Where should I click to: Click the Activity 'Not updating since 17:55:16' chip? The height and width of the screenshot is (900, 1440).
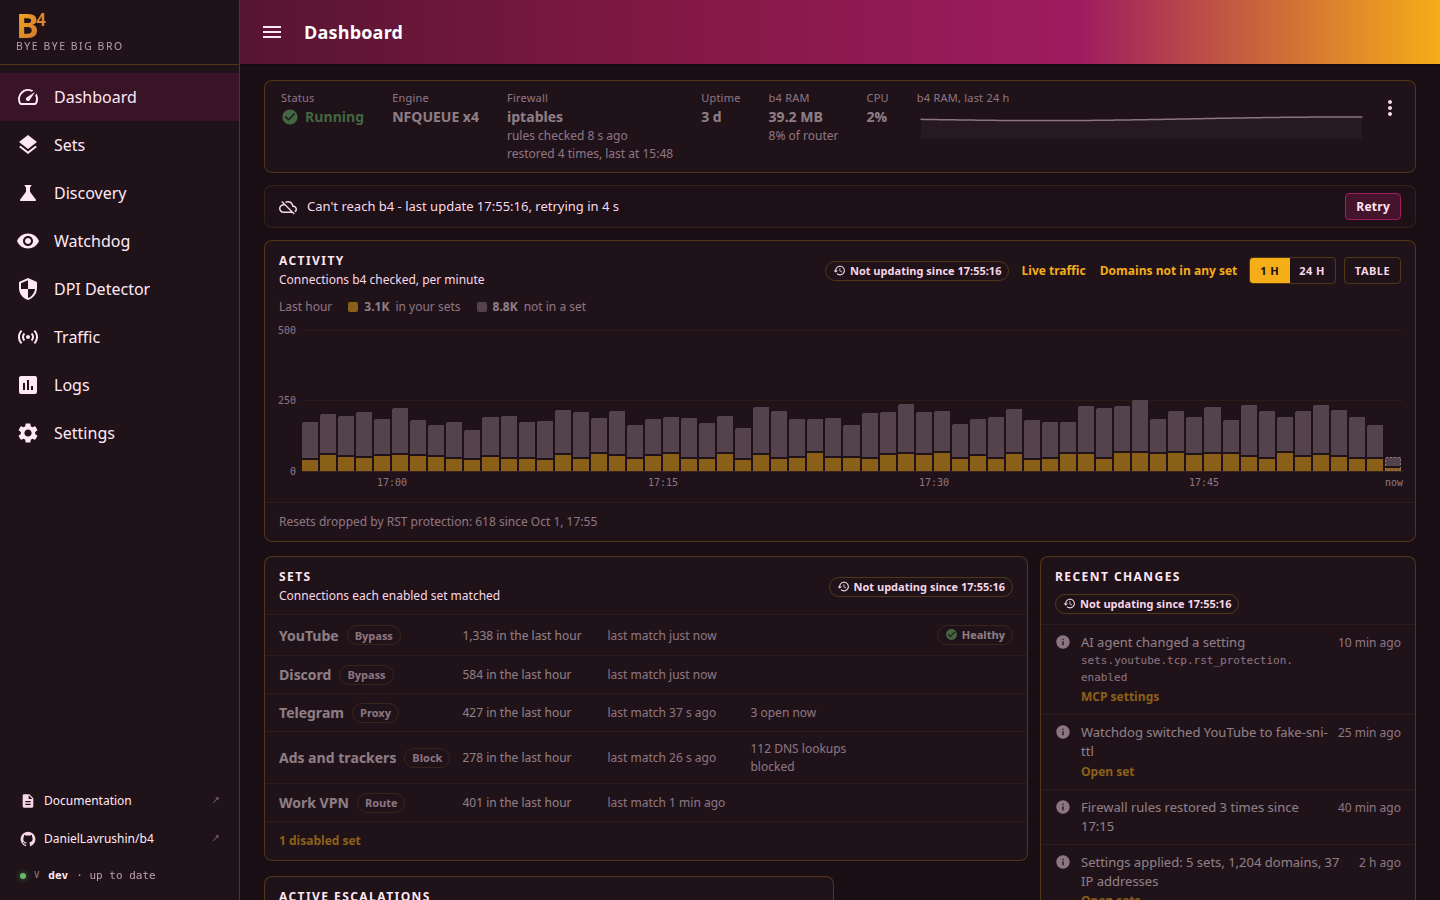tap(917, 271)
